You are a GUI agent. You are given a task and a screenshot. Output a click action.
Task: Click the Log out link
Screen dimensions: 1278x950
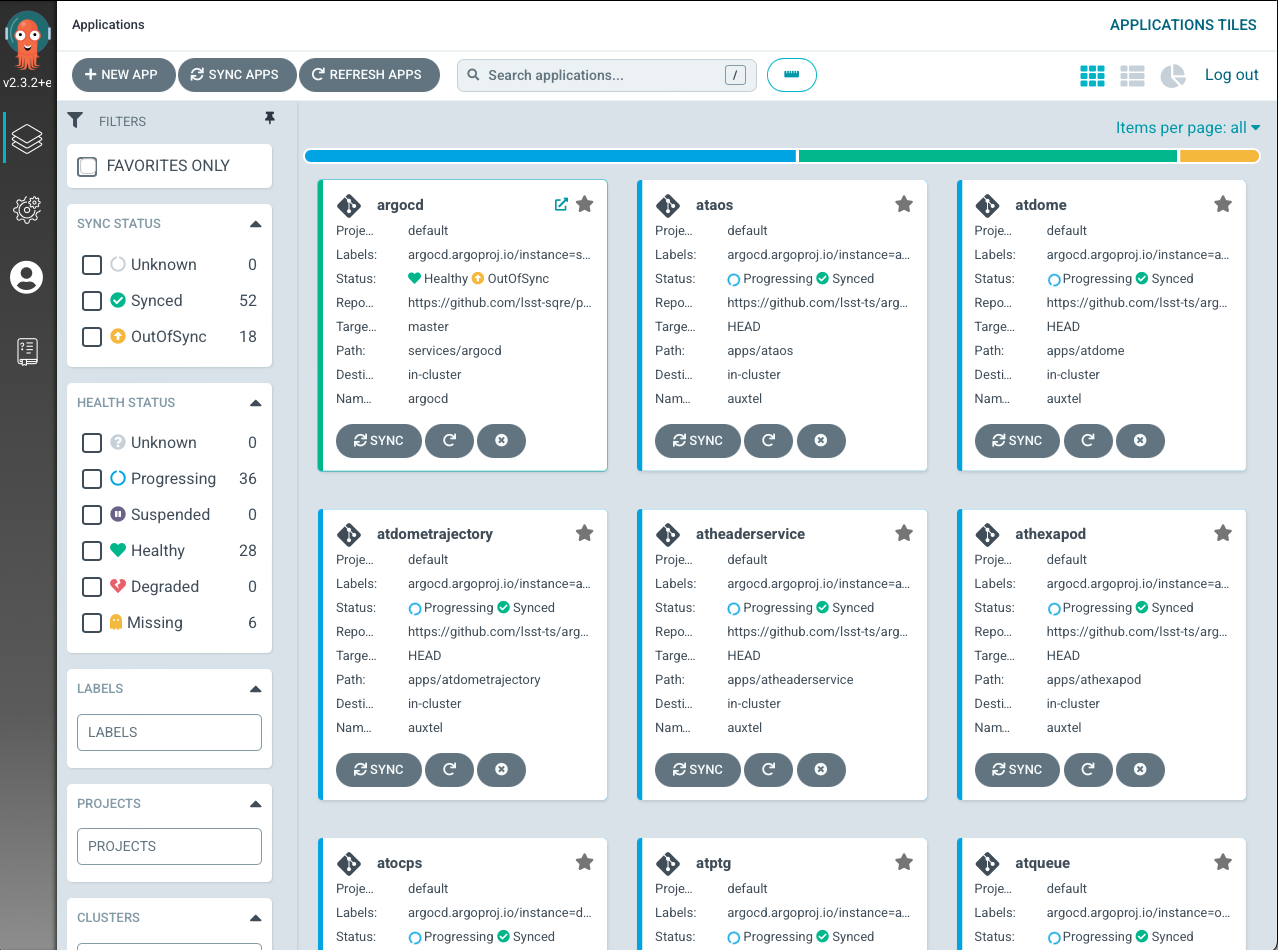tap(1231, 75)
